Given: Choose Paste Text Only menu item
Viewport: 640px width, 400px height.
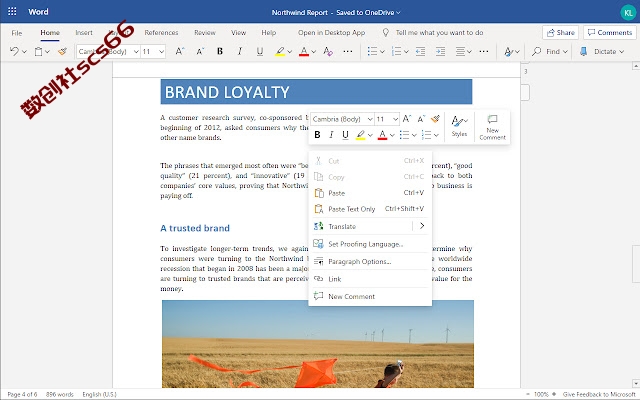Looking at the screenshot, I should [x=370, y=209].
